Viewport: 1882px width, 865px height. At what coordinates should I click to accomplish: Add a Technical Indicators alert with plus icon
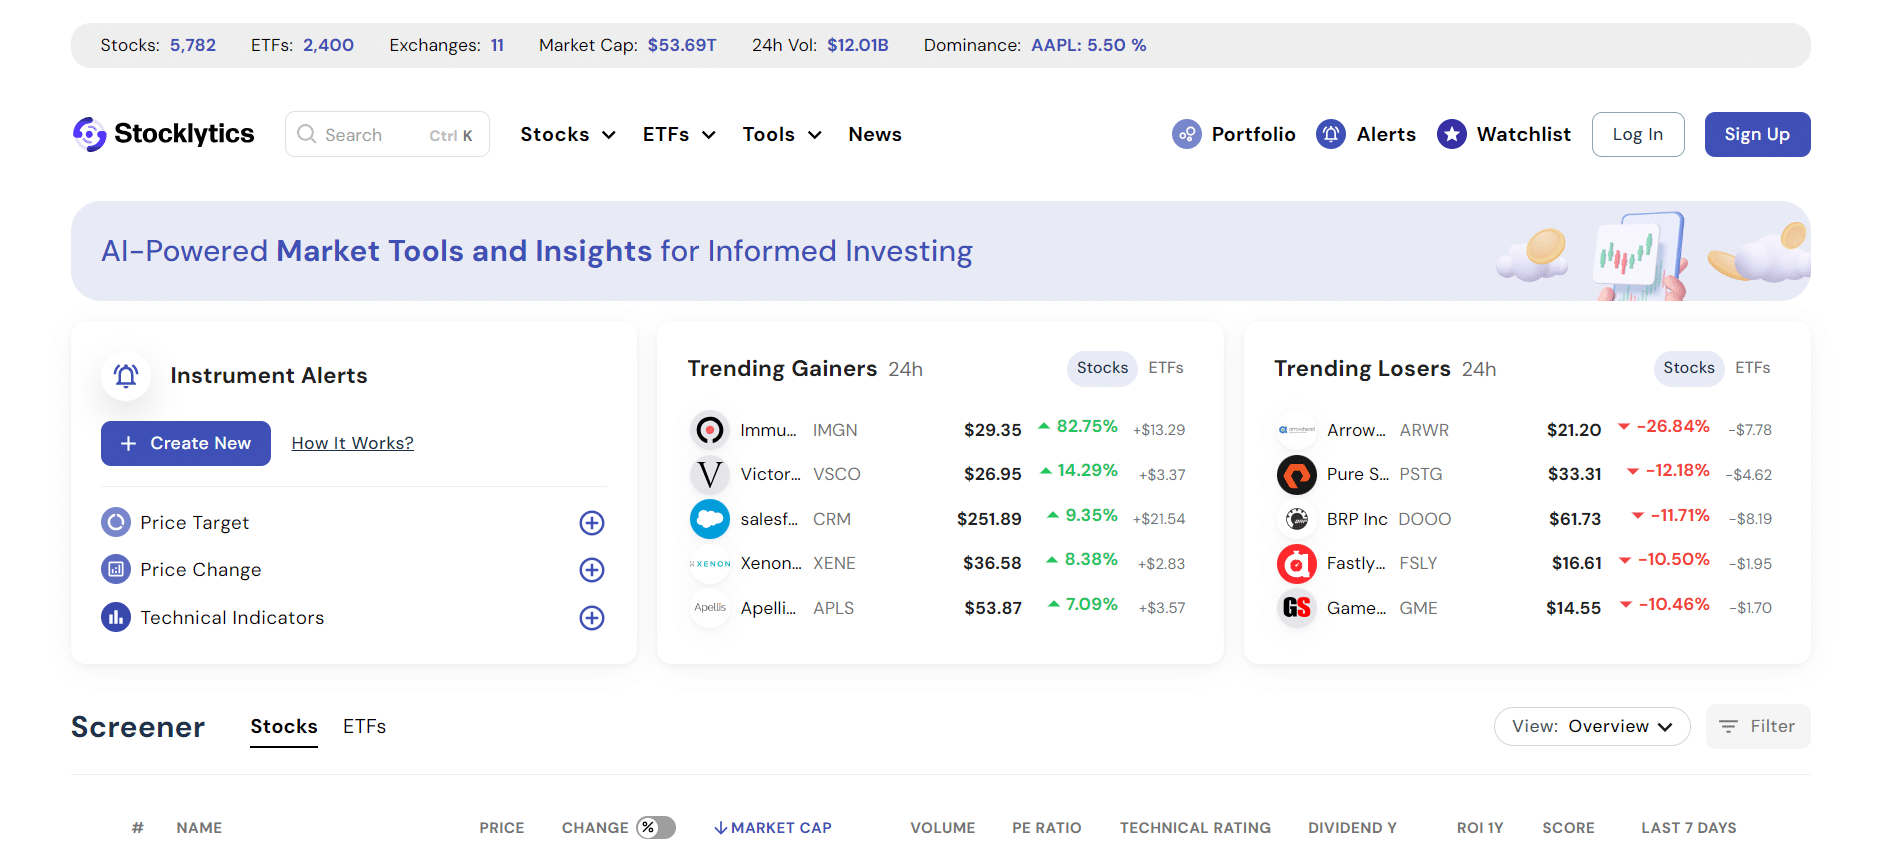(592, 618)
